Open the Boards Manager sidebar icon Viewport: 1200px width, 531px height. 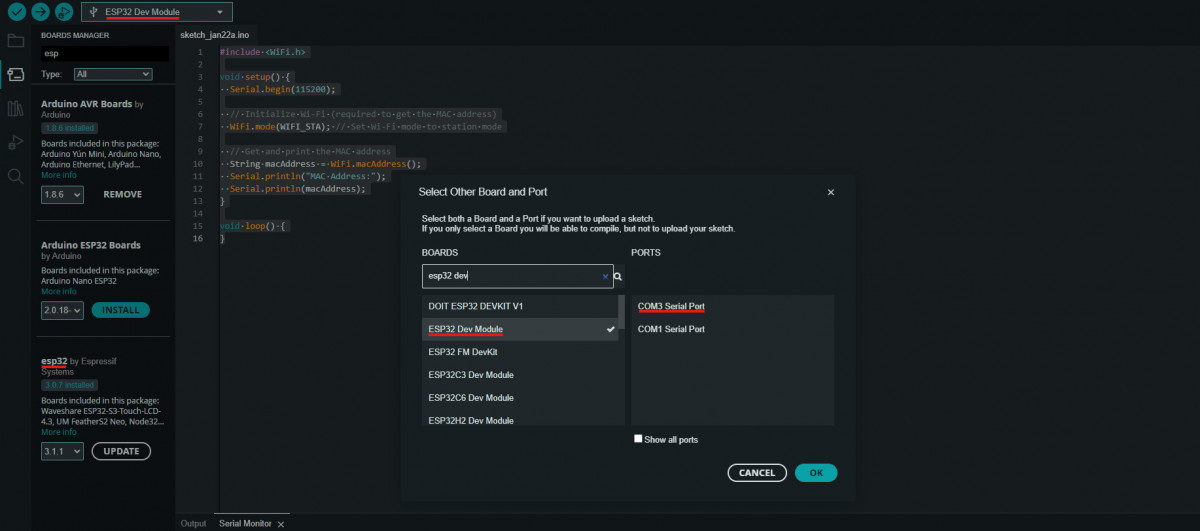tap(15, 74)
